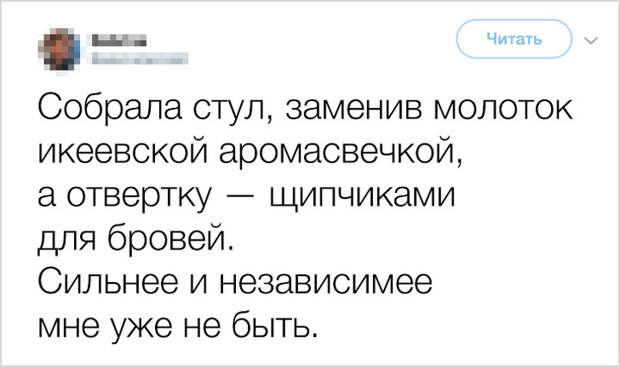Screen dimensions: 620x367
Task: Follow the user with Читать button
Action: click(x=514, y=39)
